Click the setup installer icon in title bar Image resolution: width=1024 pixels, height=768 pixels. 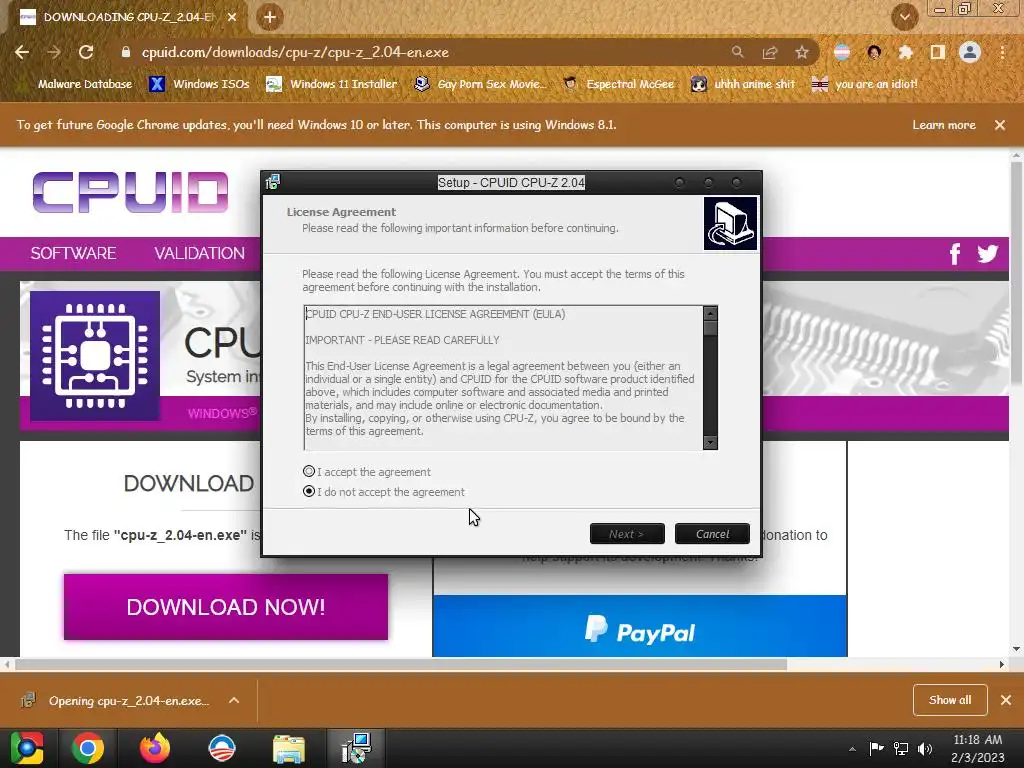[x=273, y=182]
